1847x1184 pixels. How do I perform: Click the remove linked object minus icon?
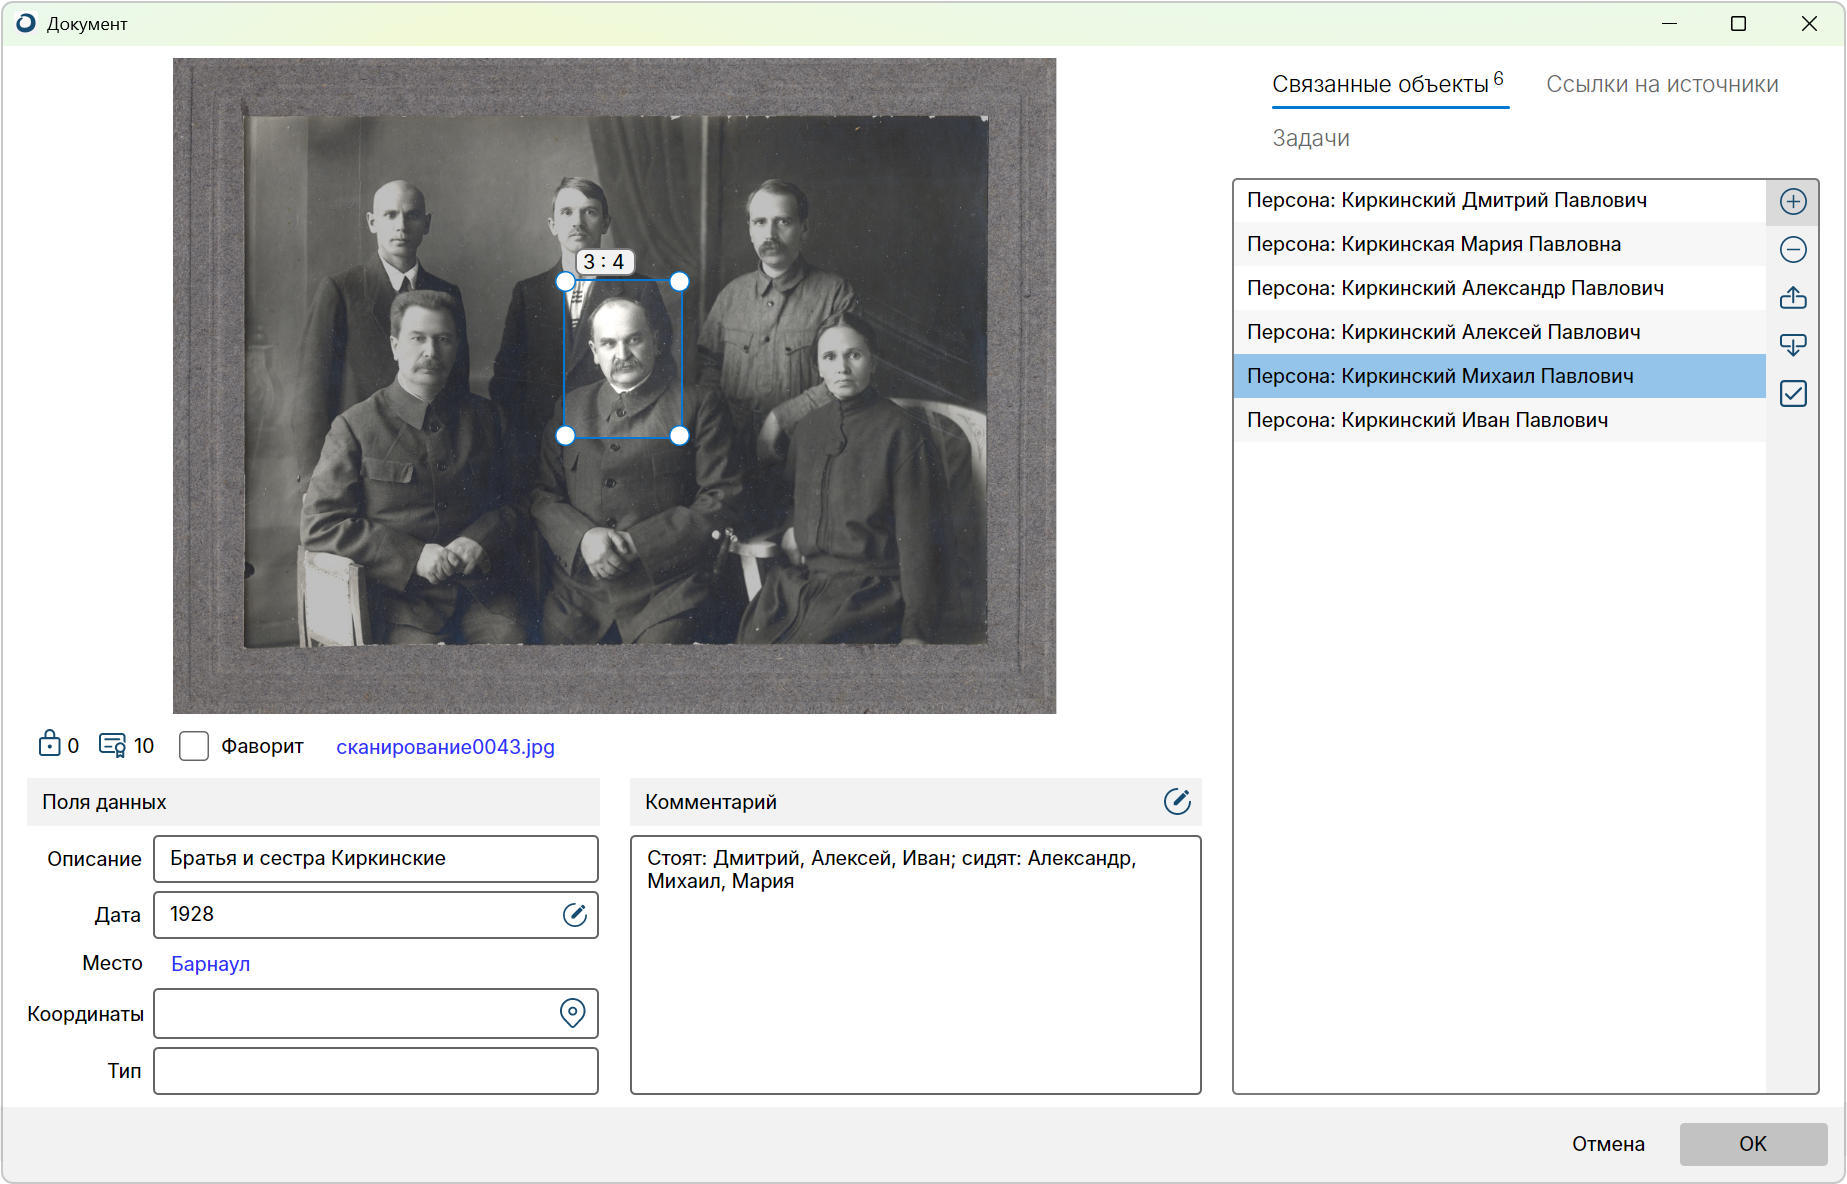[1793, 249]
